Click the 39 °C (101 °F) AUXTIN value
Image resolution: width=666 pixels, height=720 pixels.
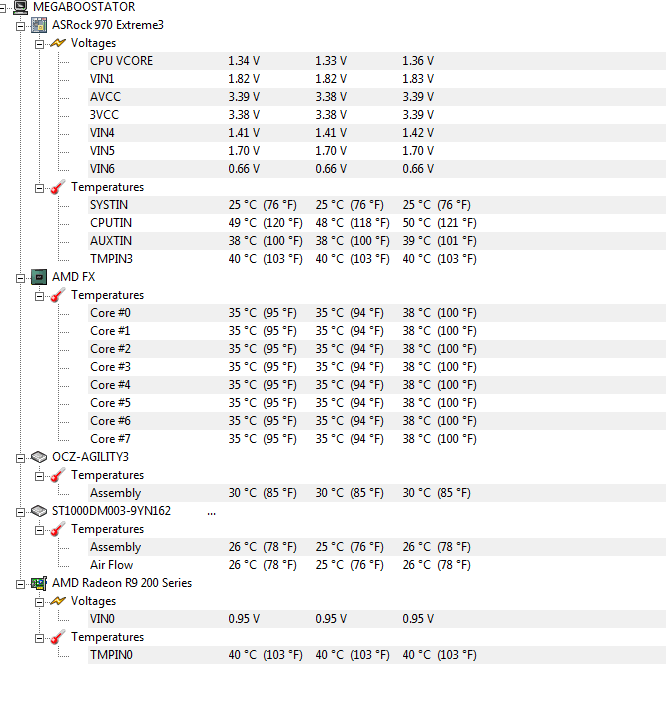point(440,241)
